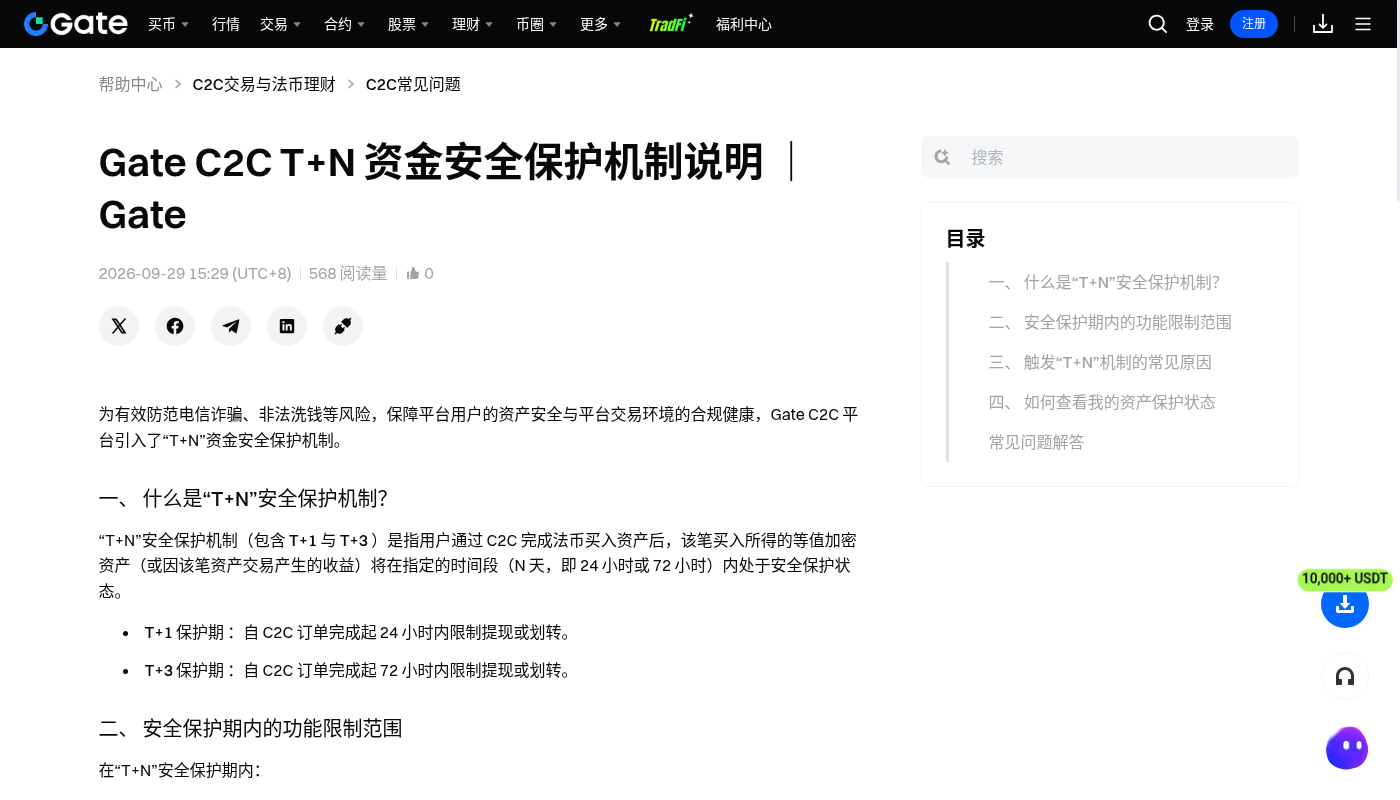
Task: Click the floating blue download button
Action: point(1345,604)
